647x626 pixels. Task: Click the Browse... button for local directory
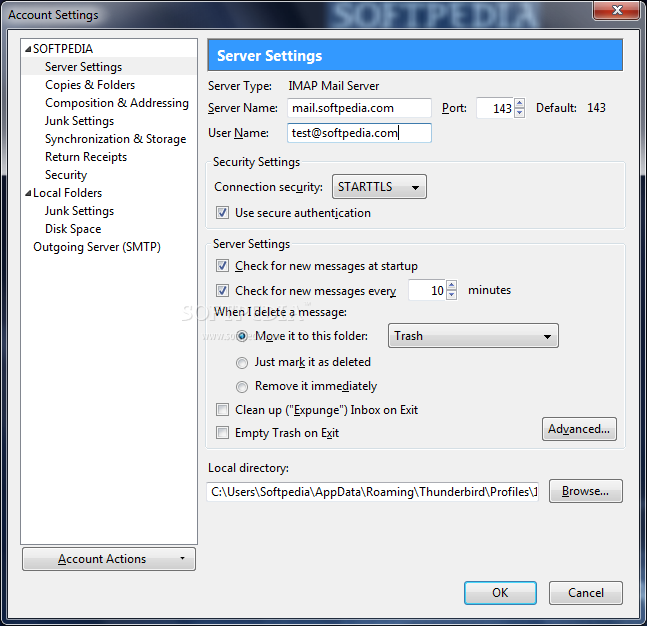[586, 491]
